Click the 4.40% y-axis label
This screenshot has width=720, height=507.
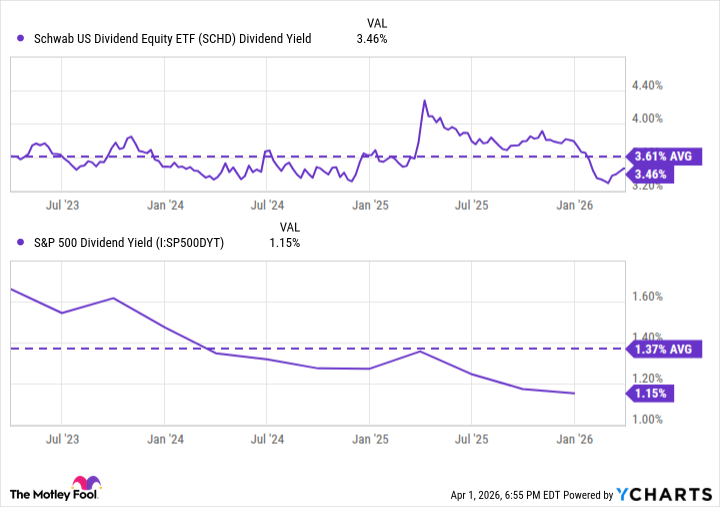pos(649,86)
